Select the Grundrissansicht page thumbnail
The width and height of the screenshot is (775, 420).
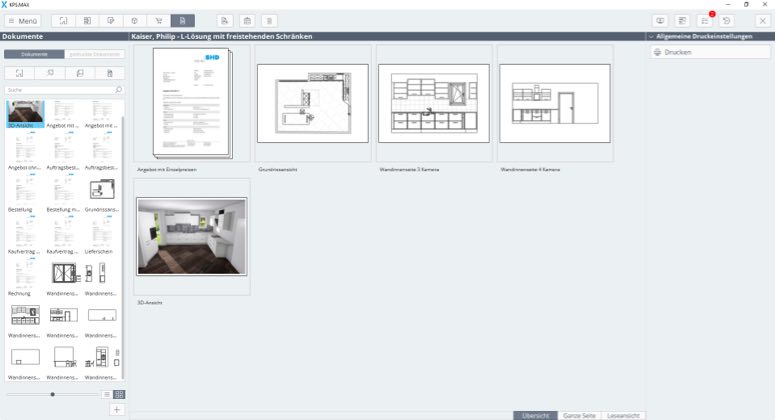(x=312, y=103)
